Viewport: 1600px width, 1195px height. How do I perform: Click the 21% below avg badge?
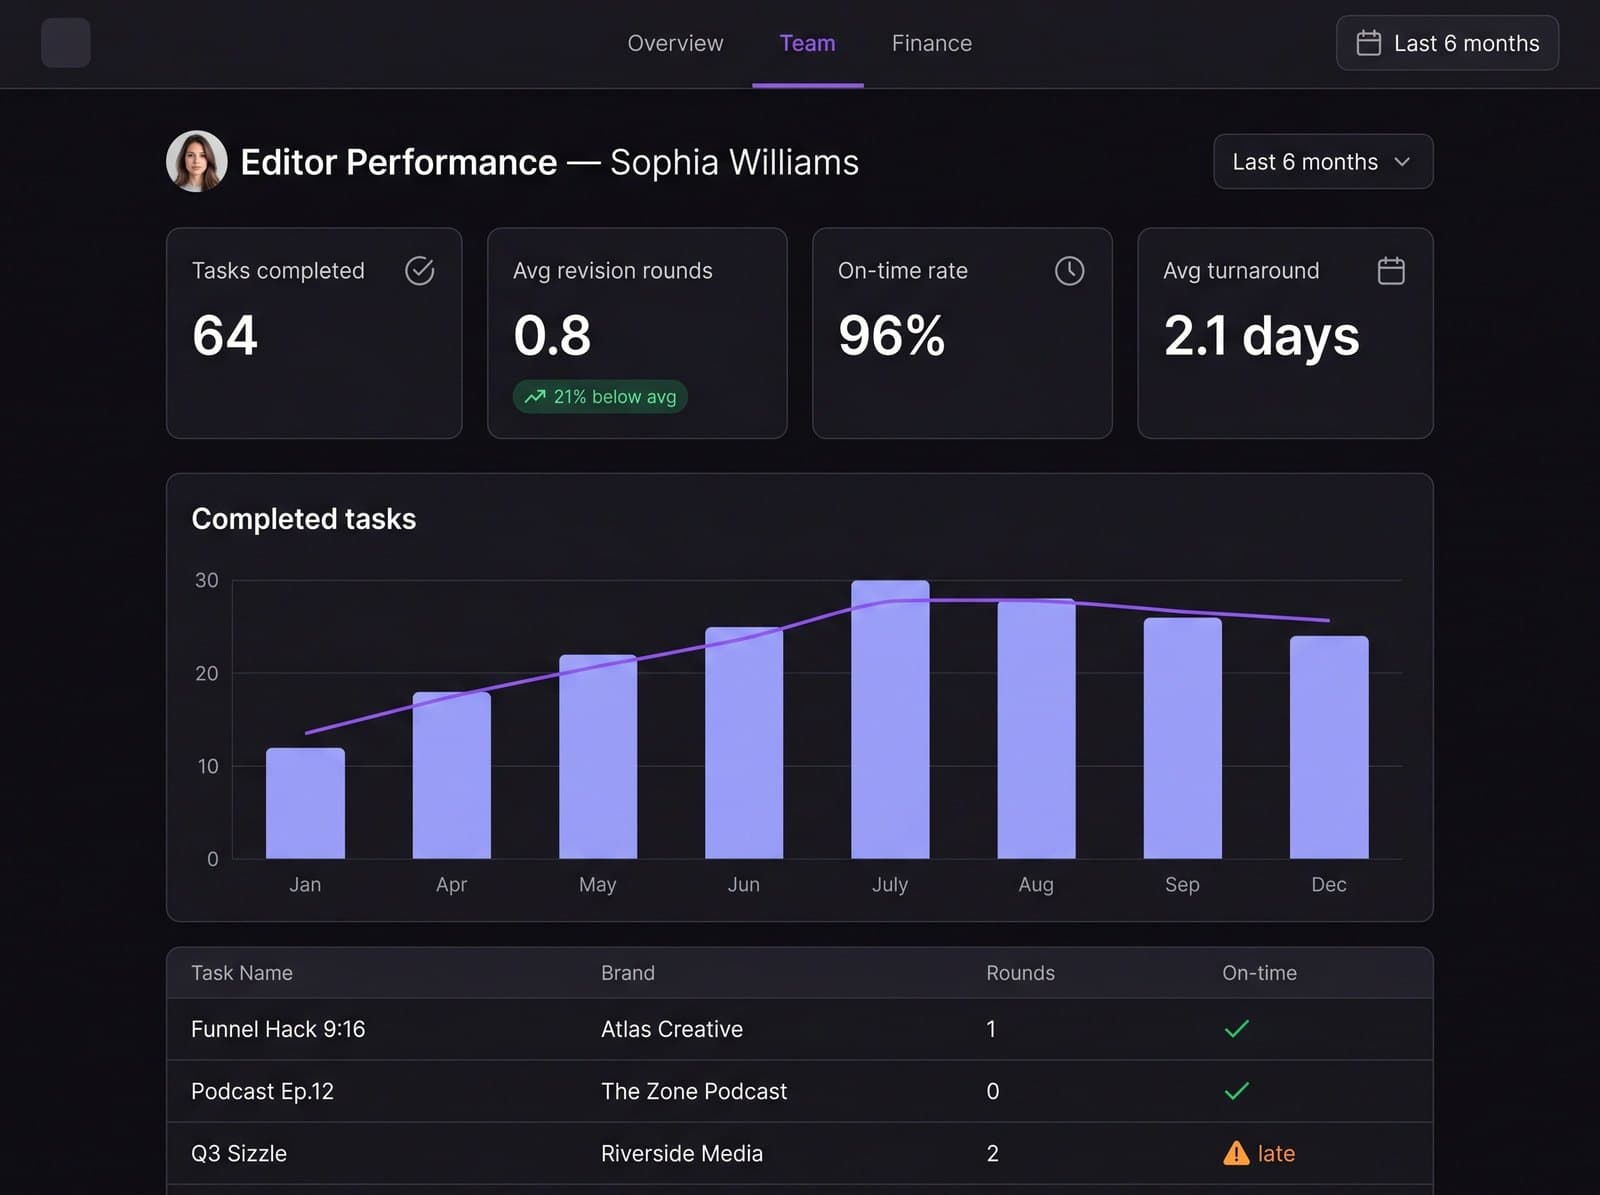point(600,396)
